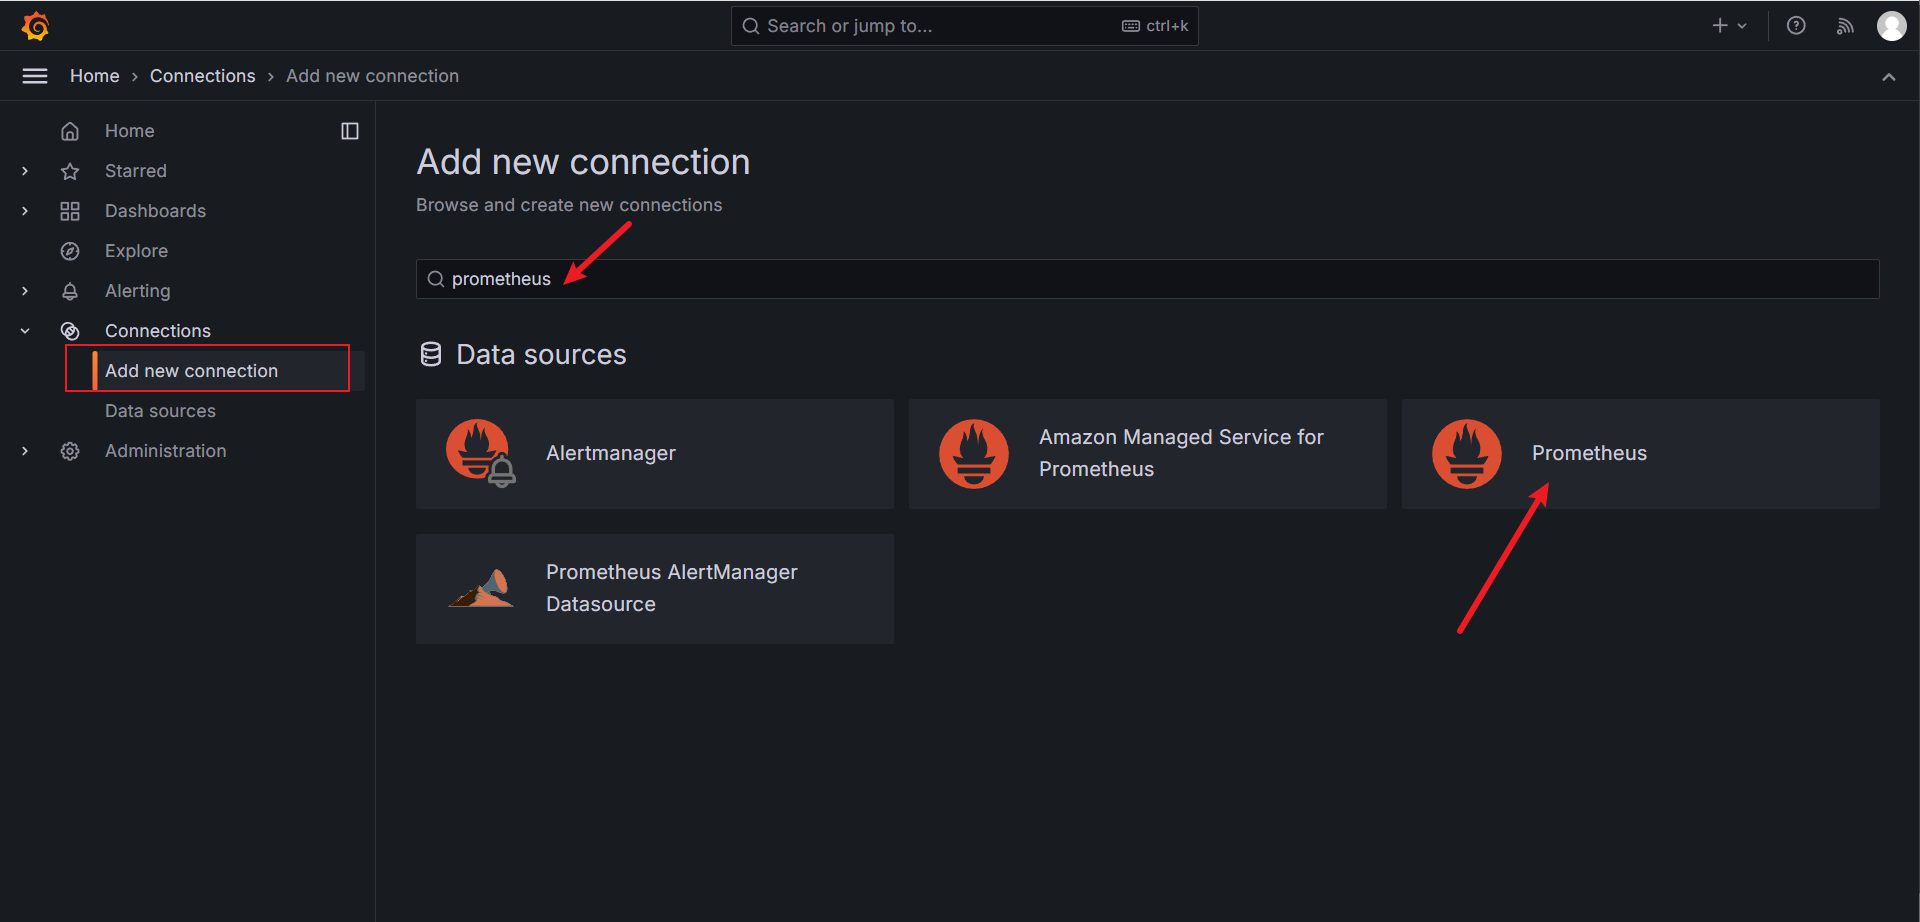Select Home in the sidebar menu
This screenshot has width=1920, height=922.
pos(130,131)
